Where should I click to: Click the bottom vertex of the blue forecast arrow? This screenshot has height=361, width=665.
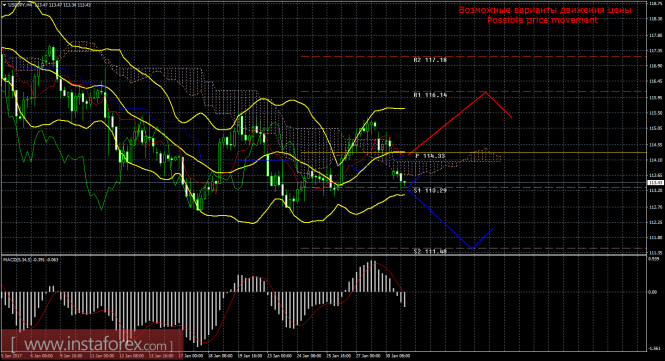coord(472,248)
